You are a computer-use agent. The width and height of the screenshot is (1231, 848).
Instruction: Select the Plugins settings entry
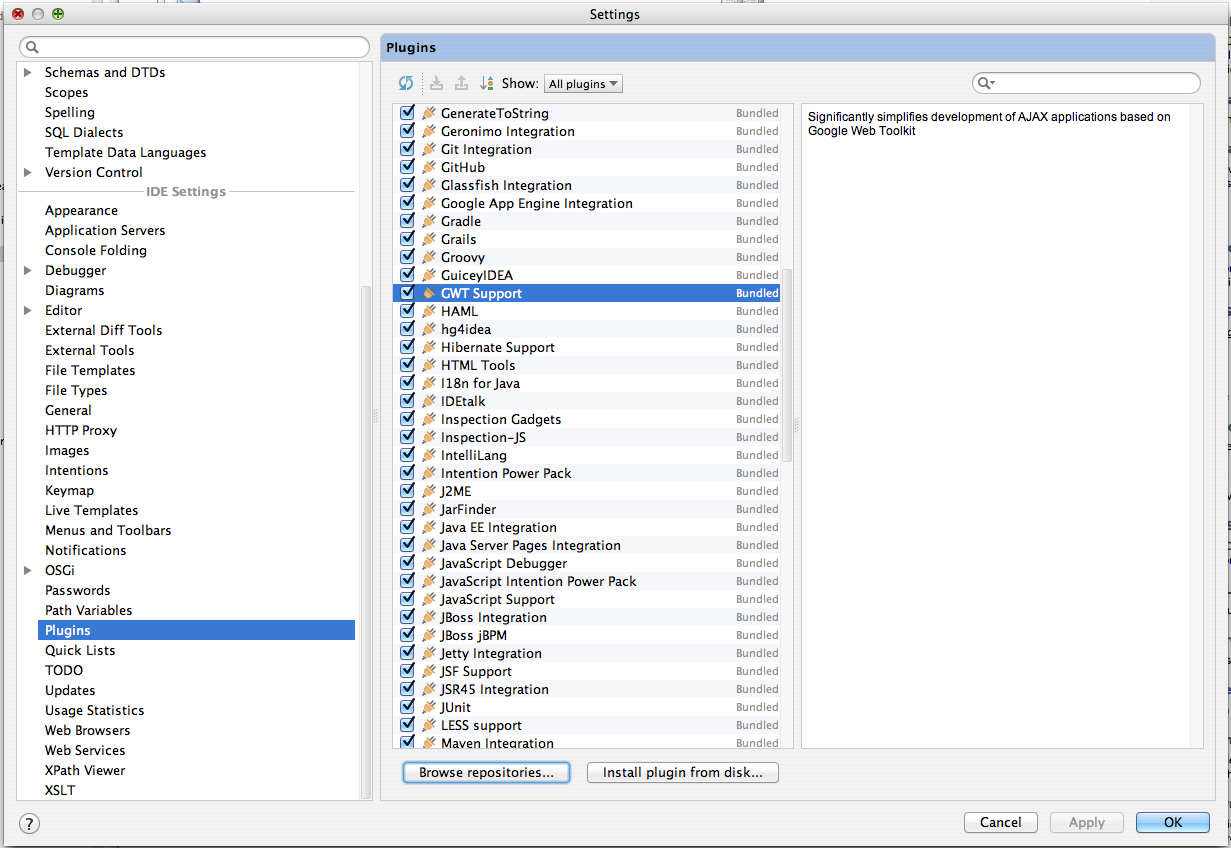click(x=196, y=630)
